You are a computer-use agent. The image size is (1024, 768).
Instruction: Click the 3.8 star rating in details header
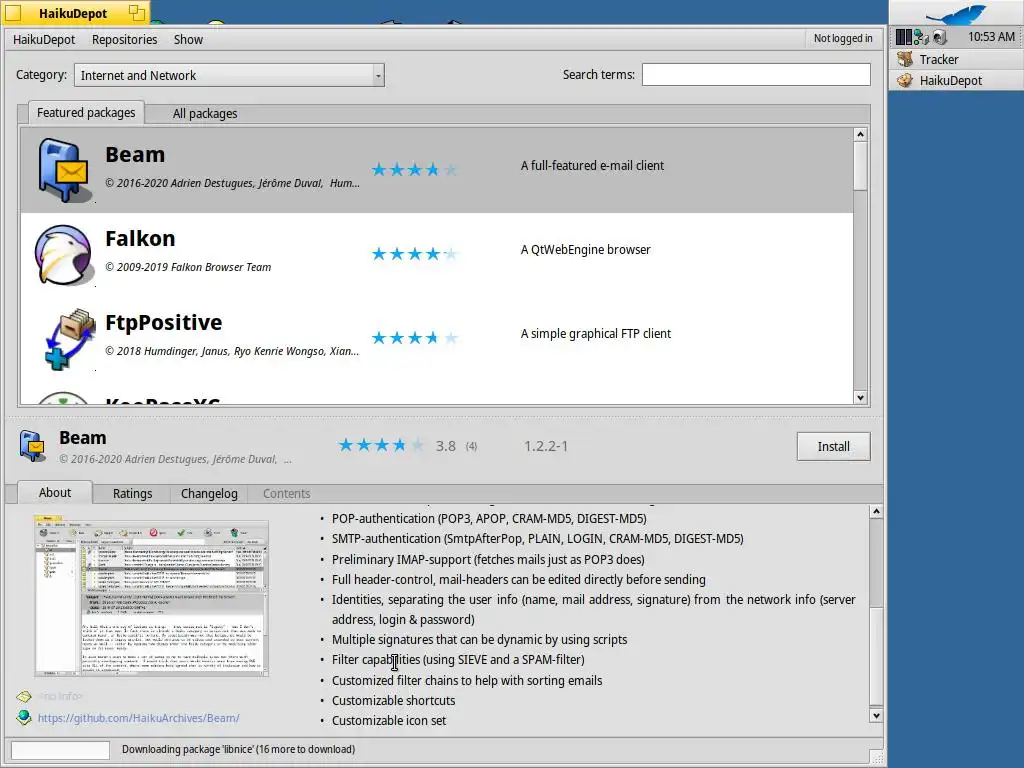click(x=381, y=445)
